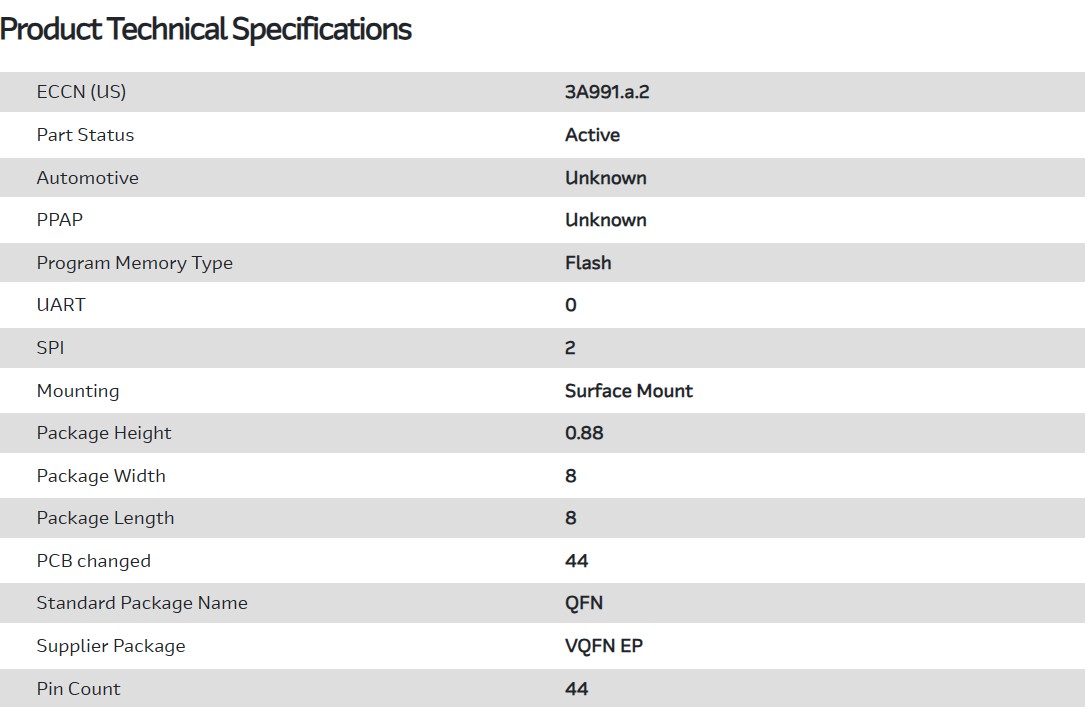Select the Package Length label
This screenshot has width=1085, height=707.
105,518
